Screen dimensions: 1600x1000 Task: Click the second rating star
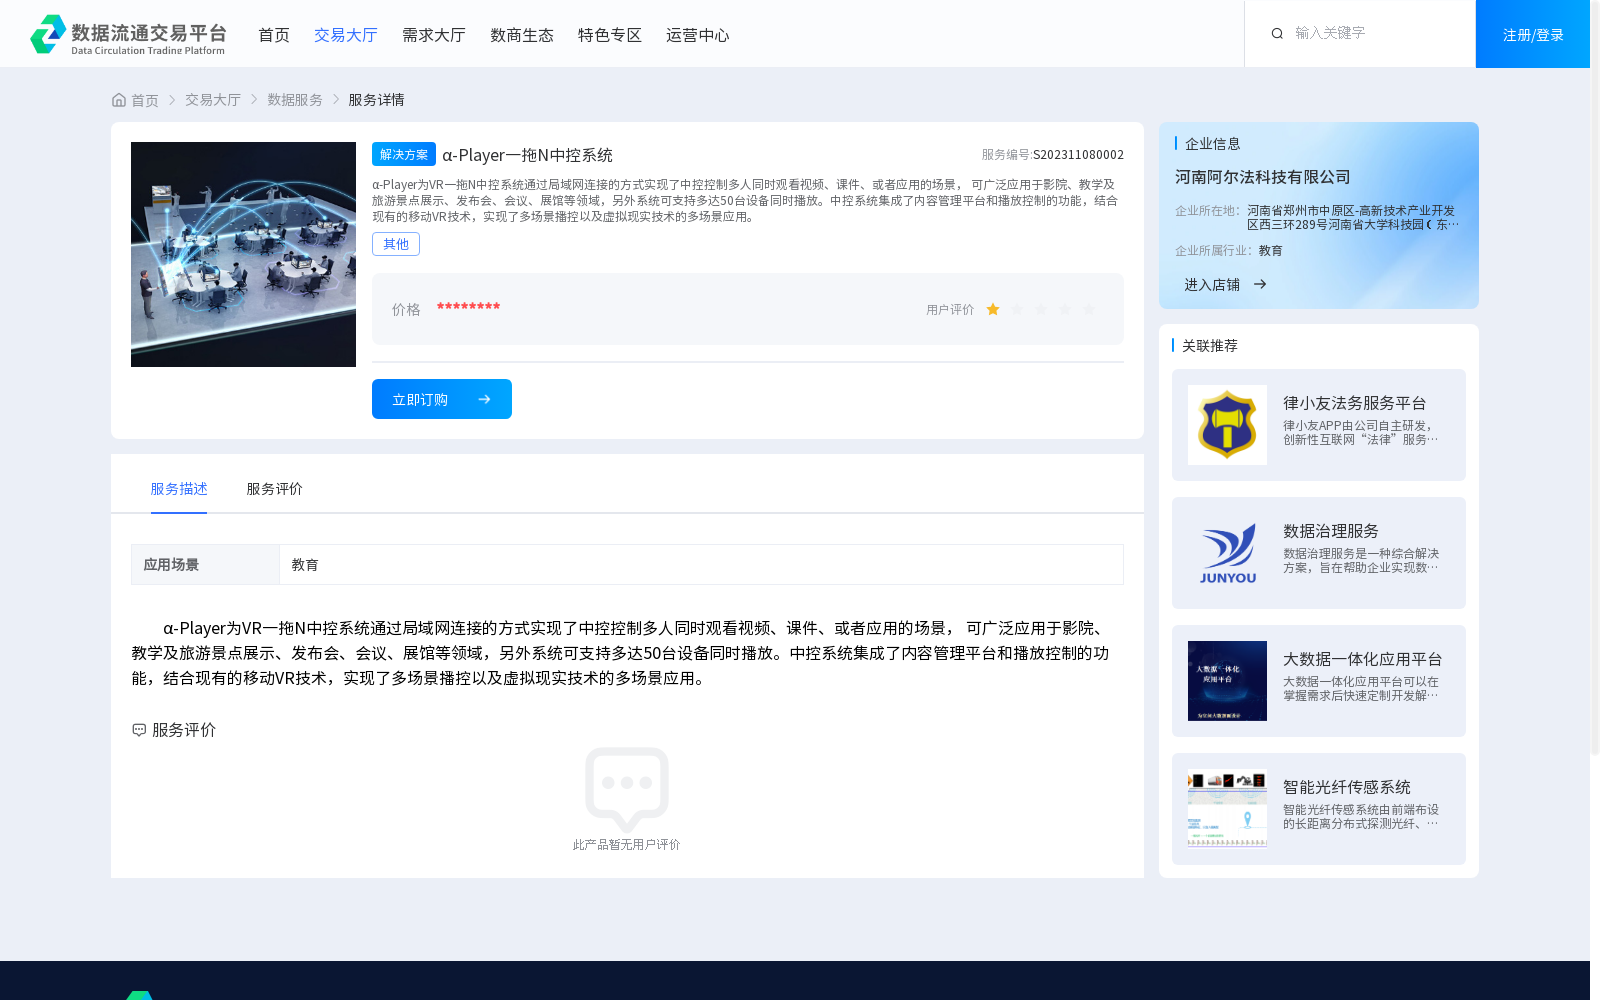click(x=1017, y=310)
